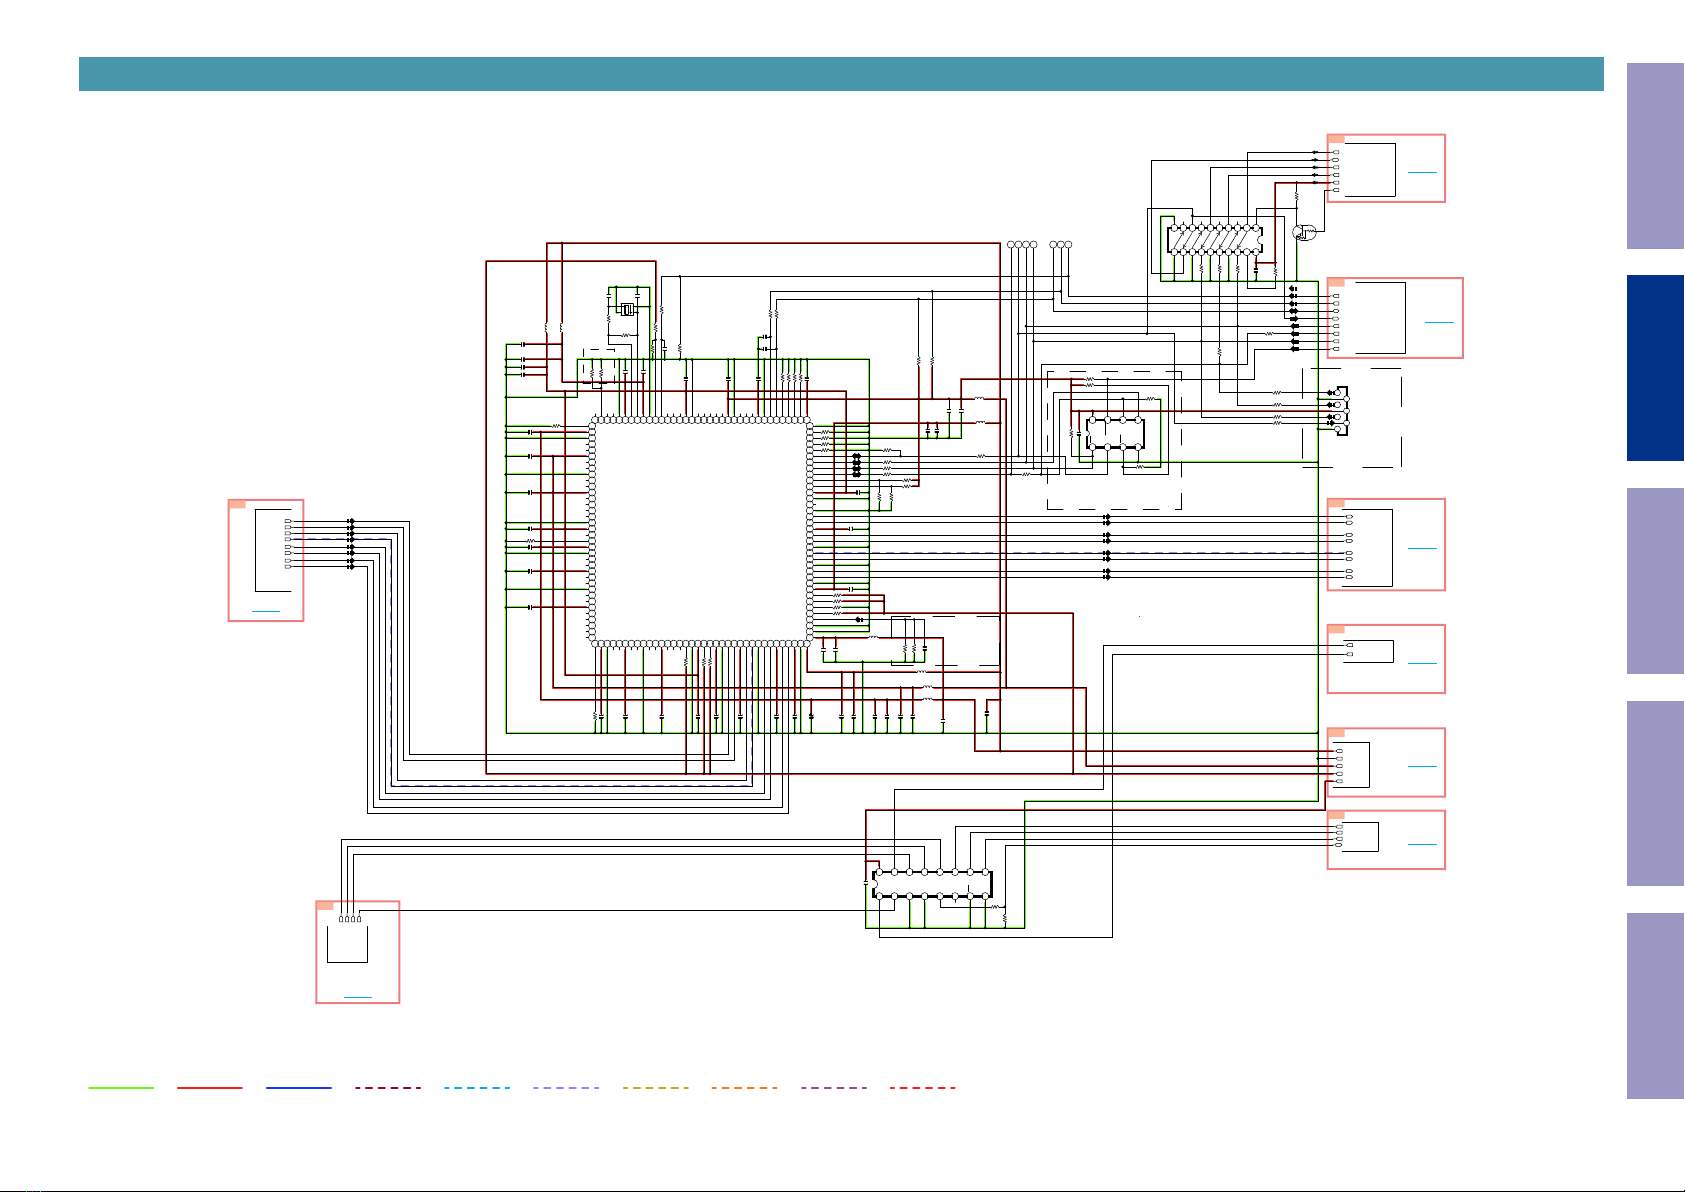Click the dashed cyan legend line
This screenshot has height=1192, width=1685.
[x=477, y=1087]
